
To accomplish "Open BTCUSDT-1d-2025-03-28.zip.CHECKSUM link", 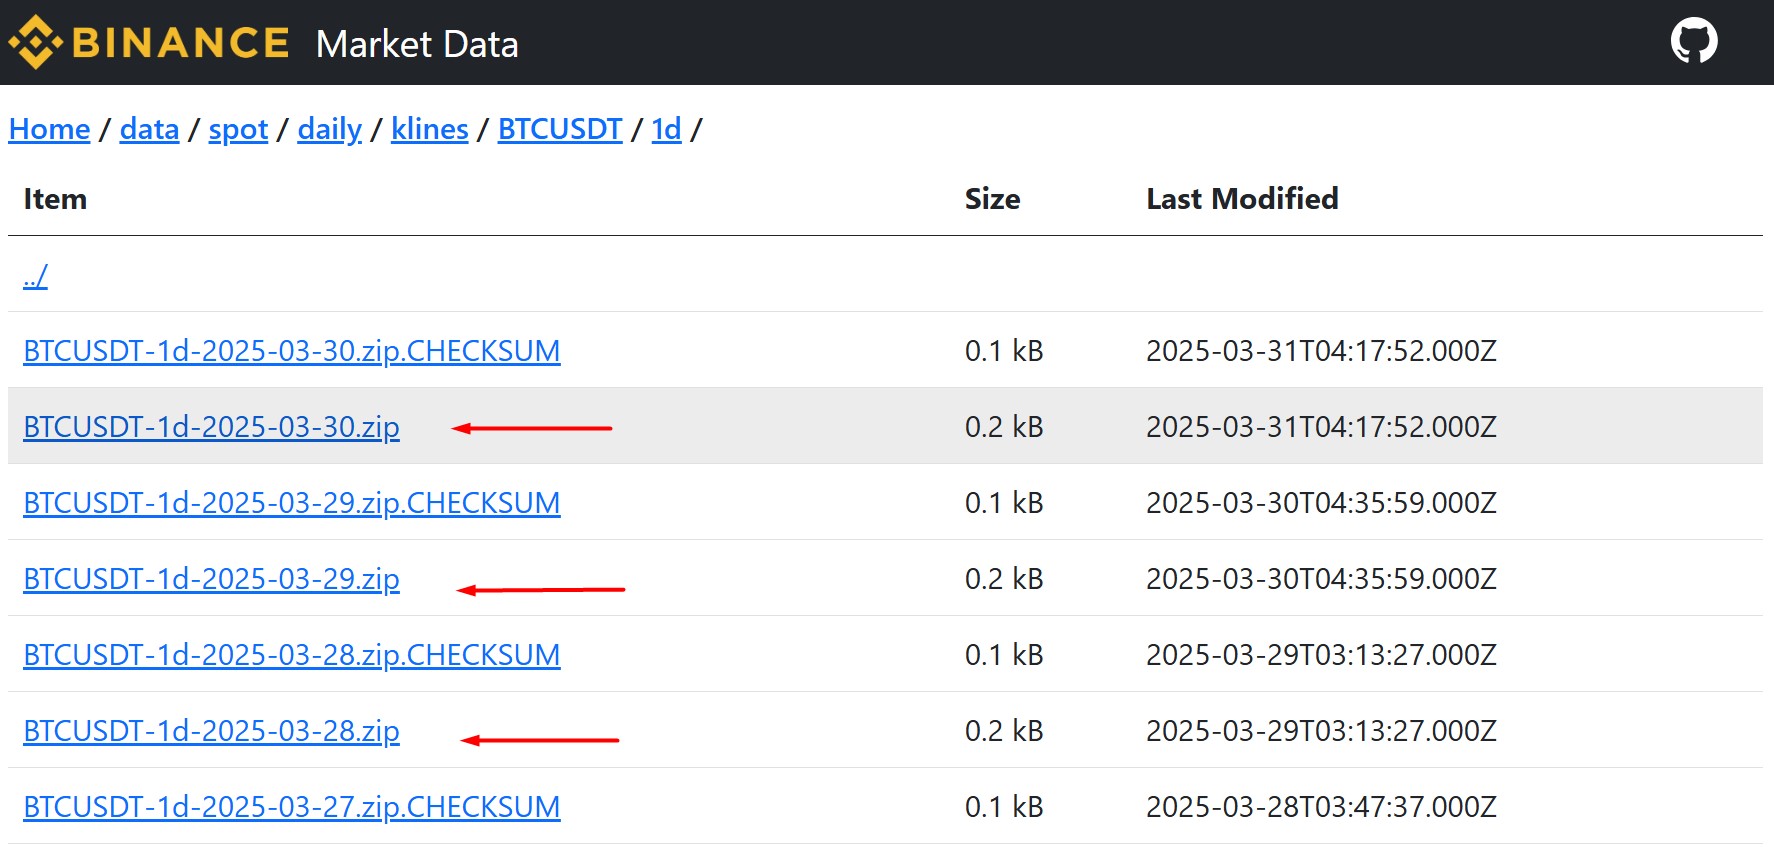I will [x=291, y=655].
